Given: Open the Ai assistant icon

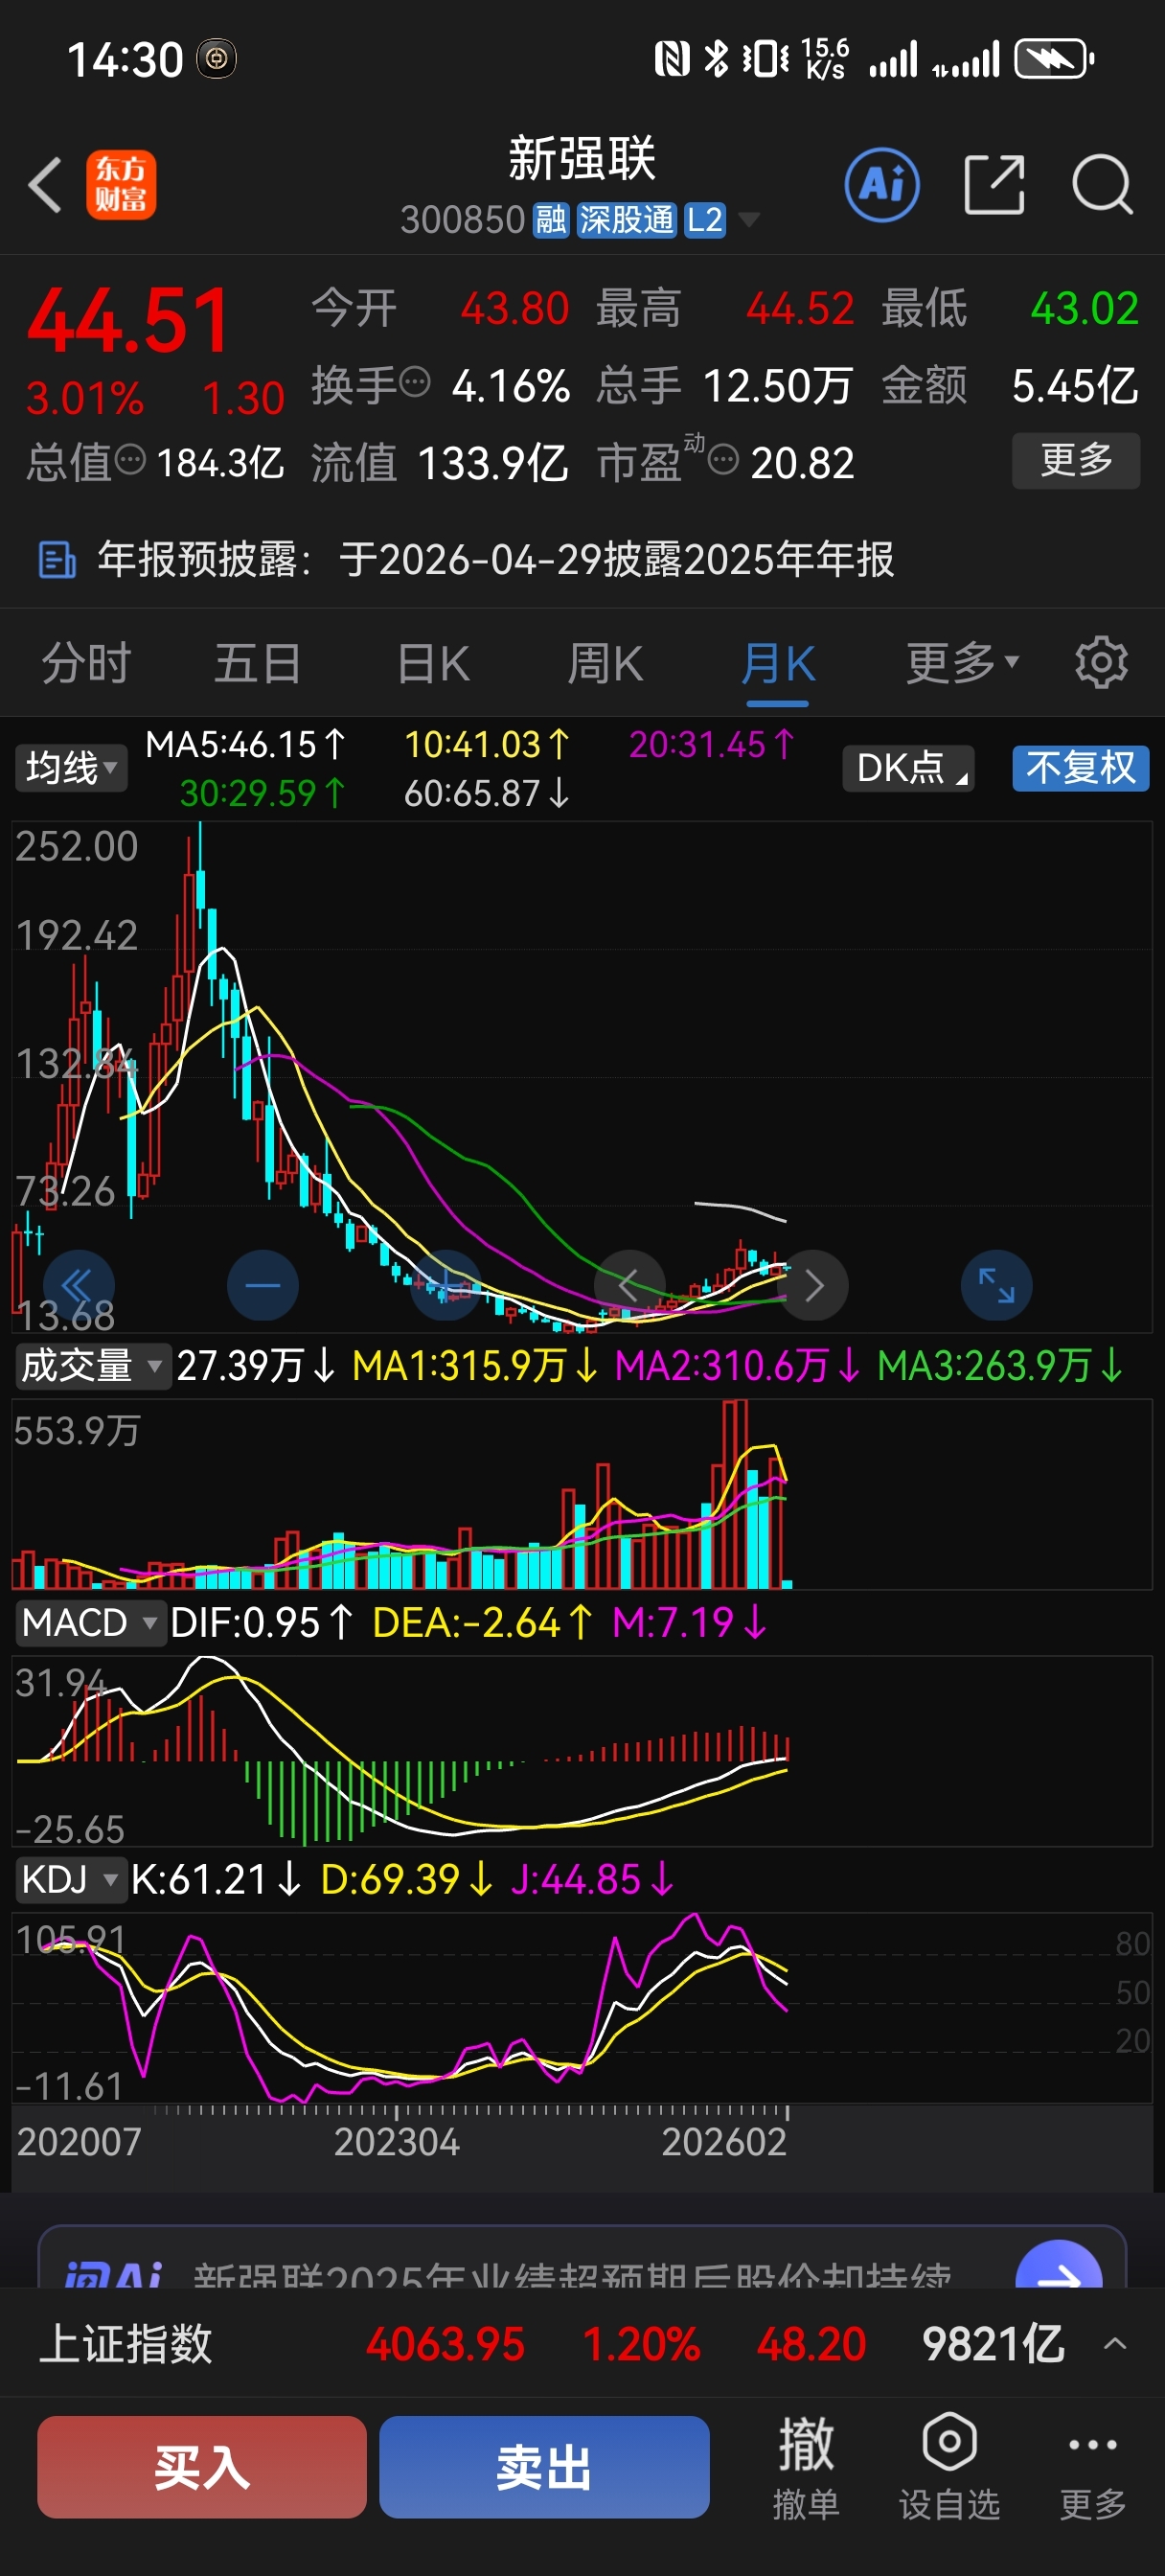Looking at the screenshot, I should [882, 185].
